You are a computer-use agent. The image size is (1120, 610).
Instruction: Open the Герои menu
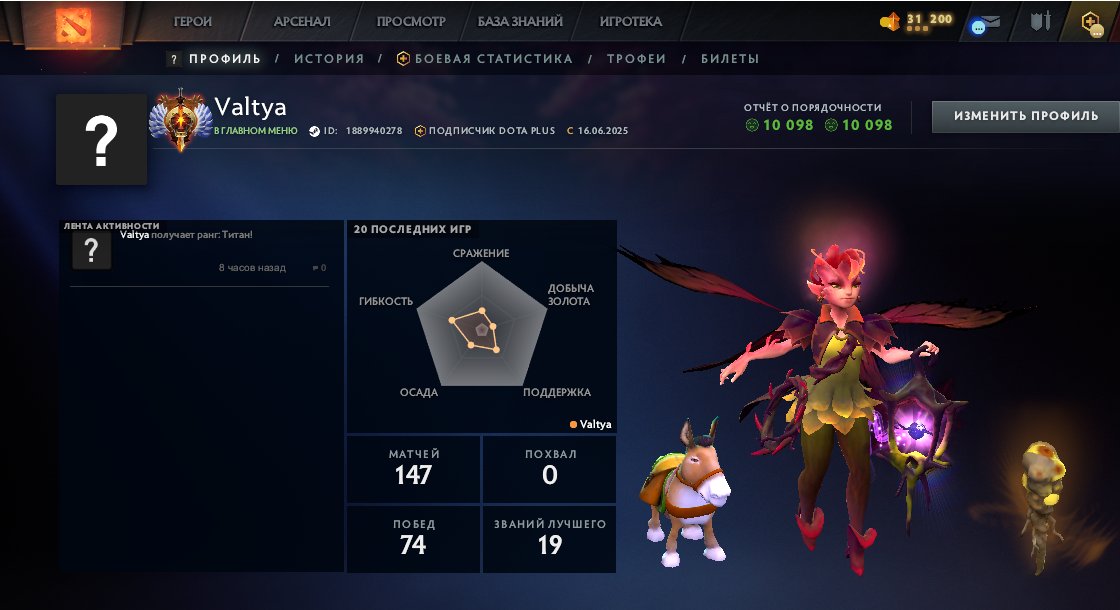(193, 21)
